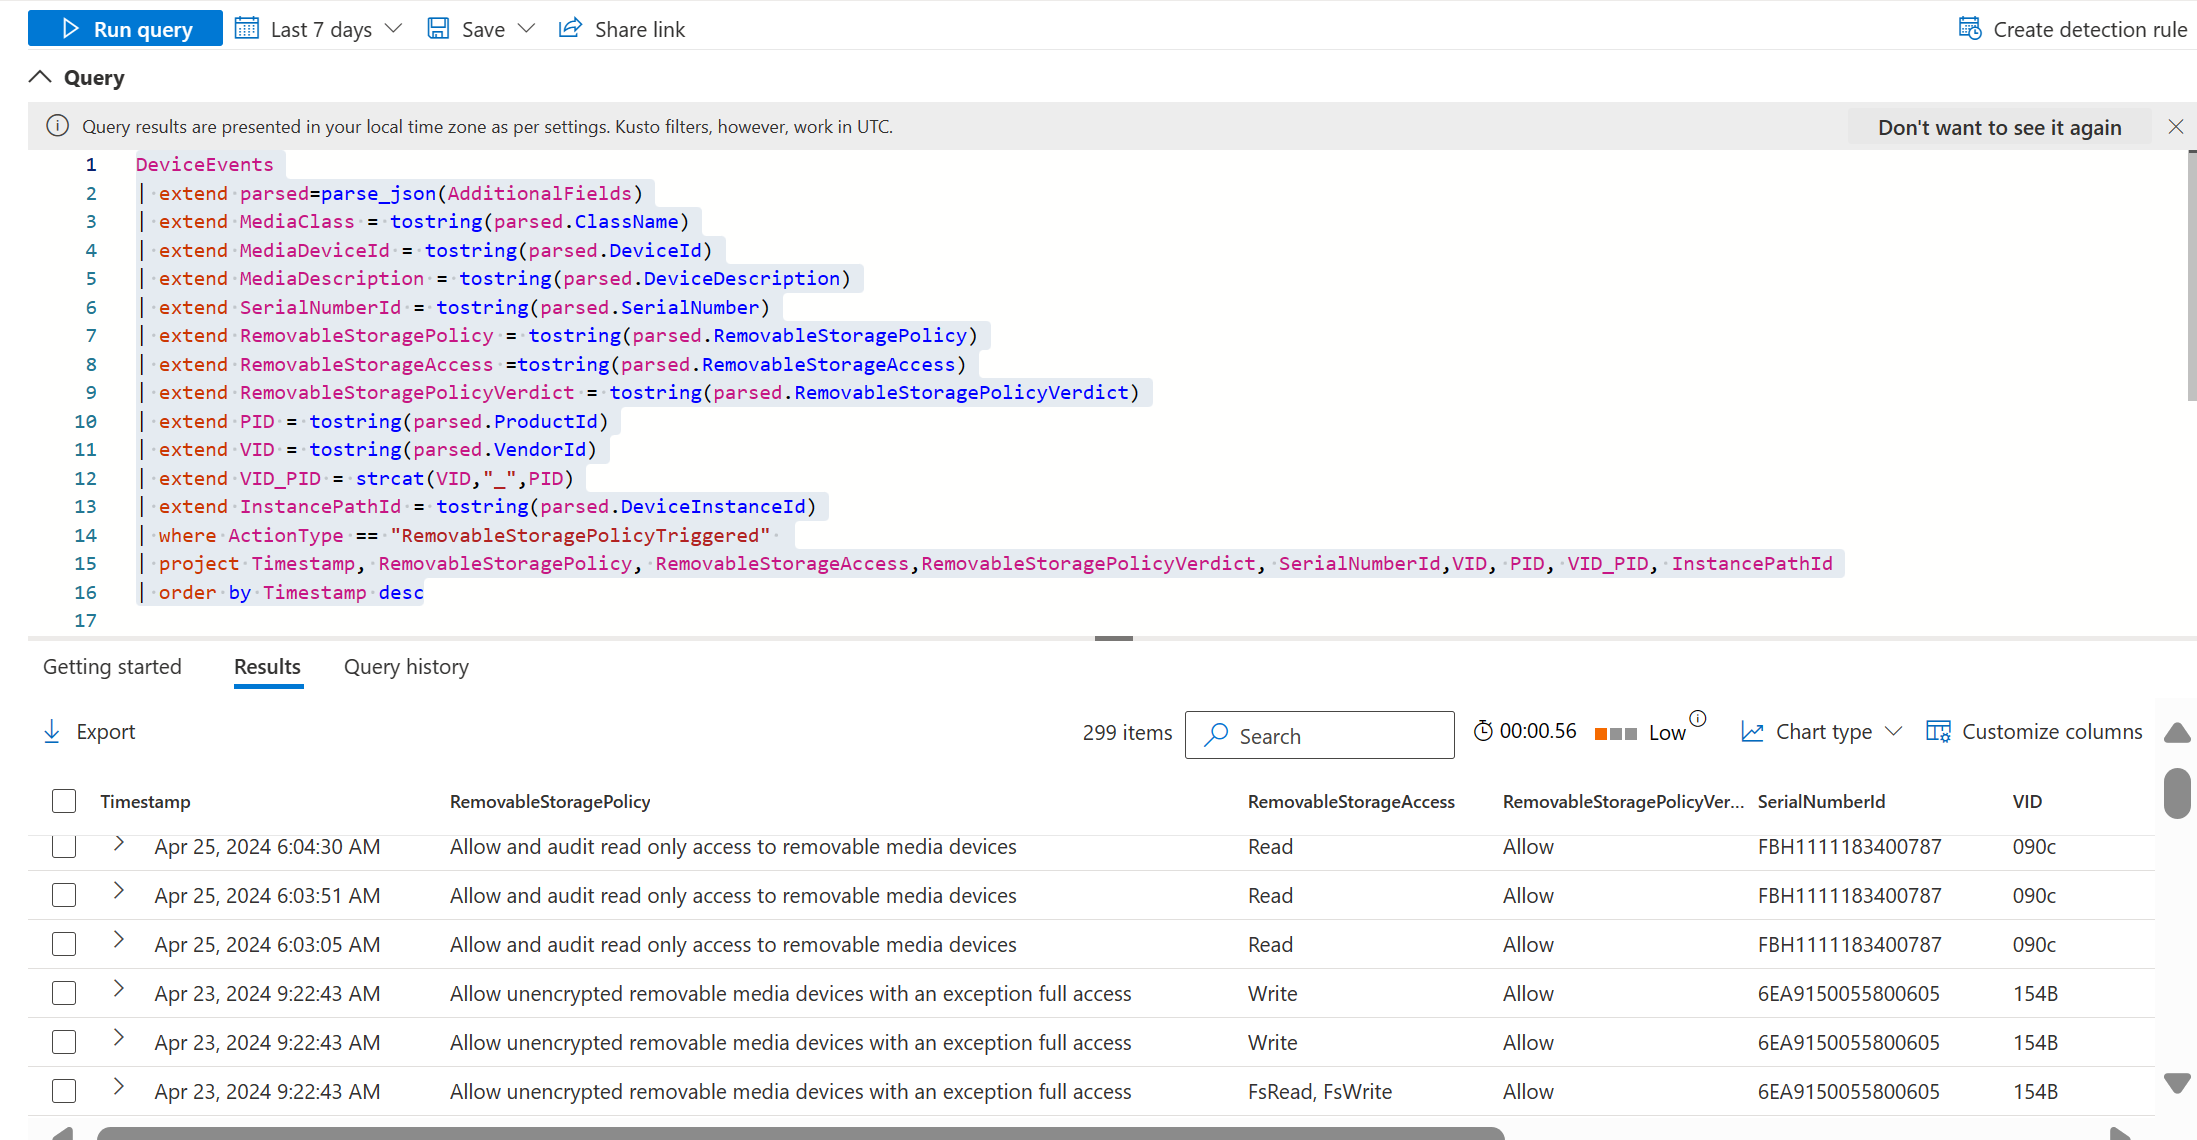This screenshot has width=2197, height=1140.
Task: Toggle the Apr 23 FsRead FsWrite checkbox
Action: 62,1091
